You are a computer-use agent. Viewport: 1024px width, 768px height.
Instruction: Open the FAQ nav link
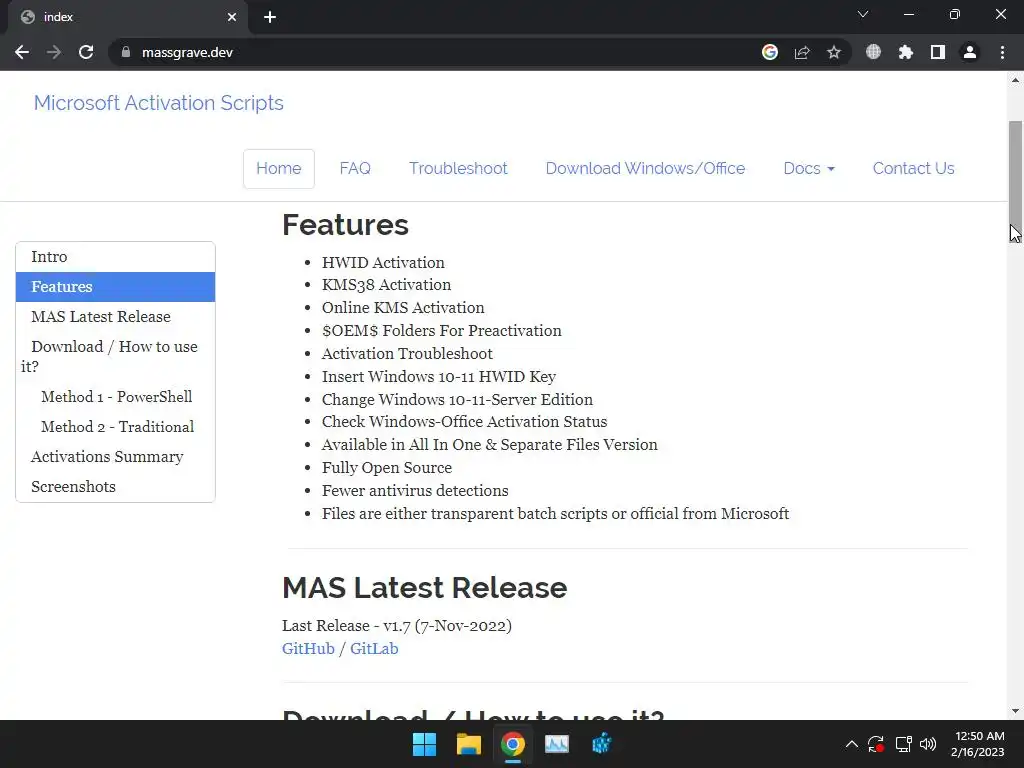point(355,168)
